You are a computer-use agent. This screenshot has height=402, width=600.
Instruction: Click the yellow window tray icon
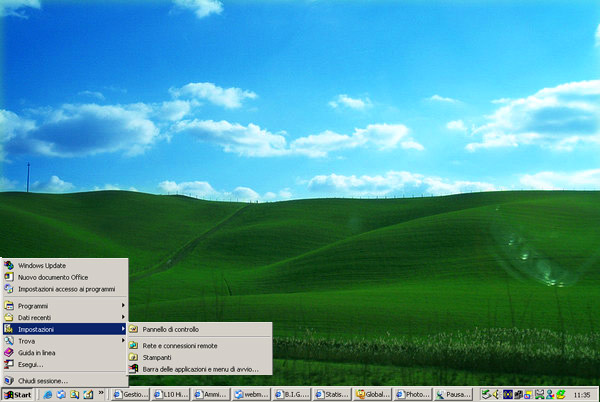(x=528, y=394)
